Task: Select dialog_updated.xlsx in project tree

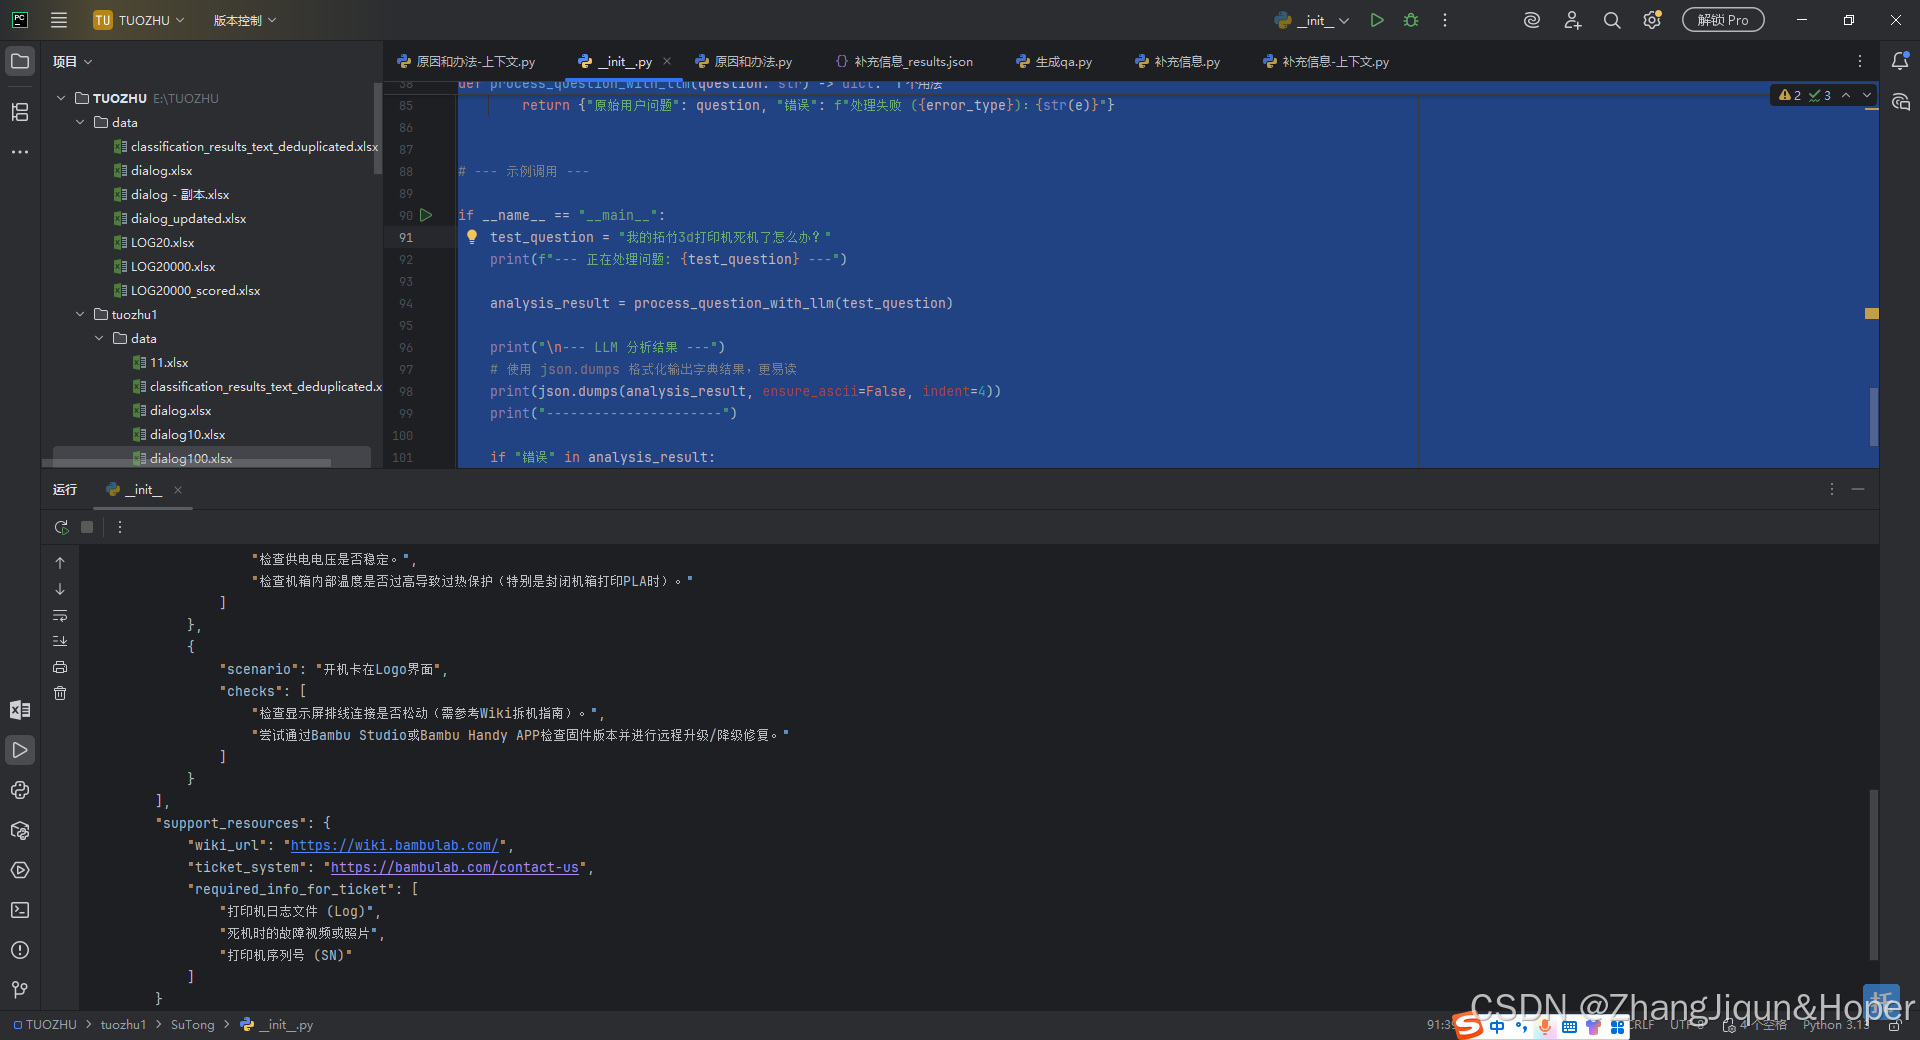Action: 188,218
